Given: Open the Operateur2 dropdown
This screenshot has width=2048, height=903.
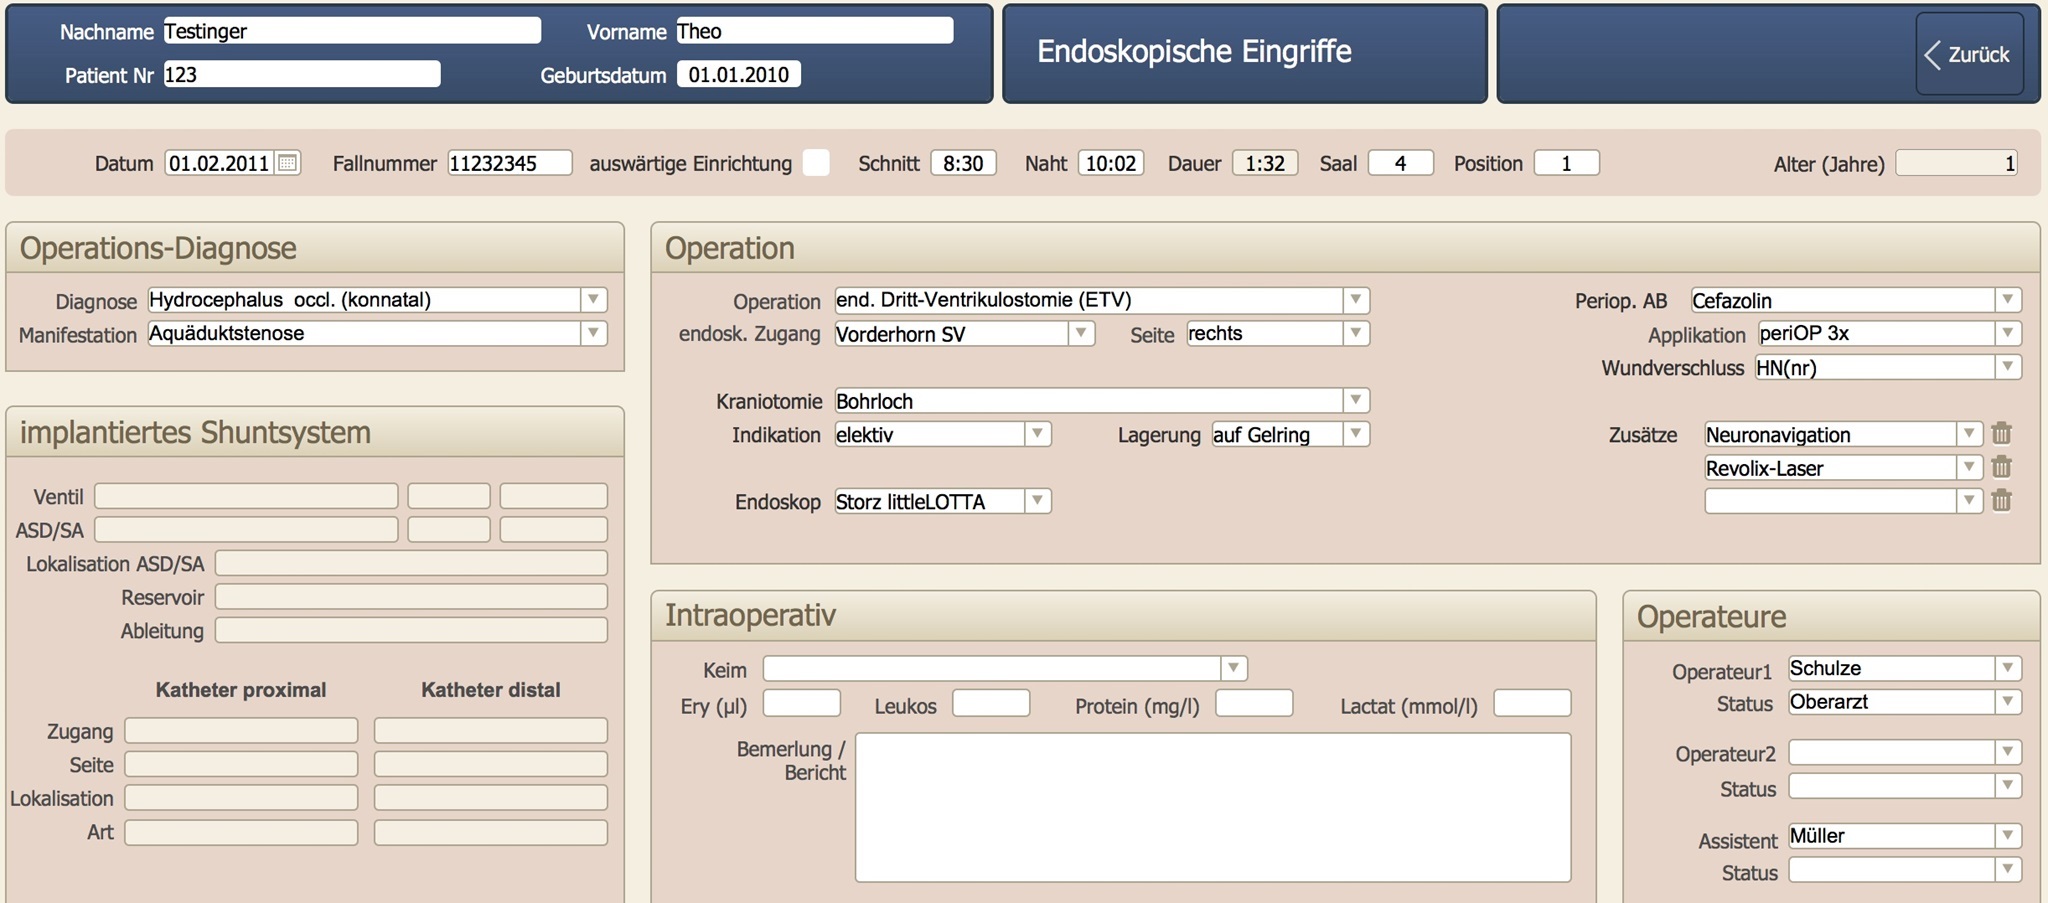Looking at the screenshot, I should (2008, 752).
